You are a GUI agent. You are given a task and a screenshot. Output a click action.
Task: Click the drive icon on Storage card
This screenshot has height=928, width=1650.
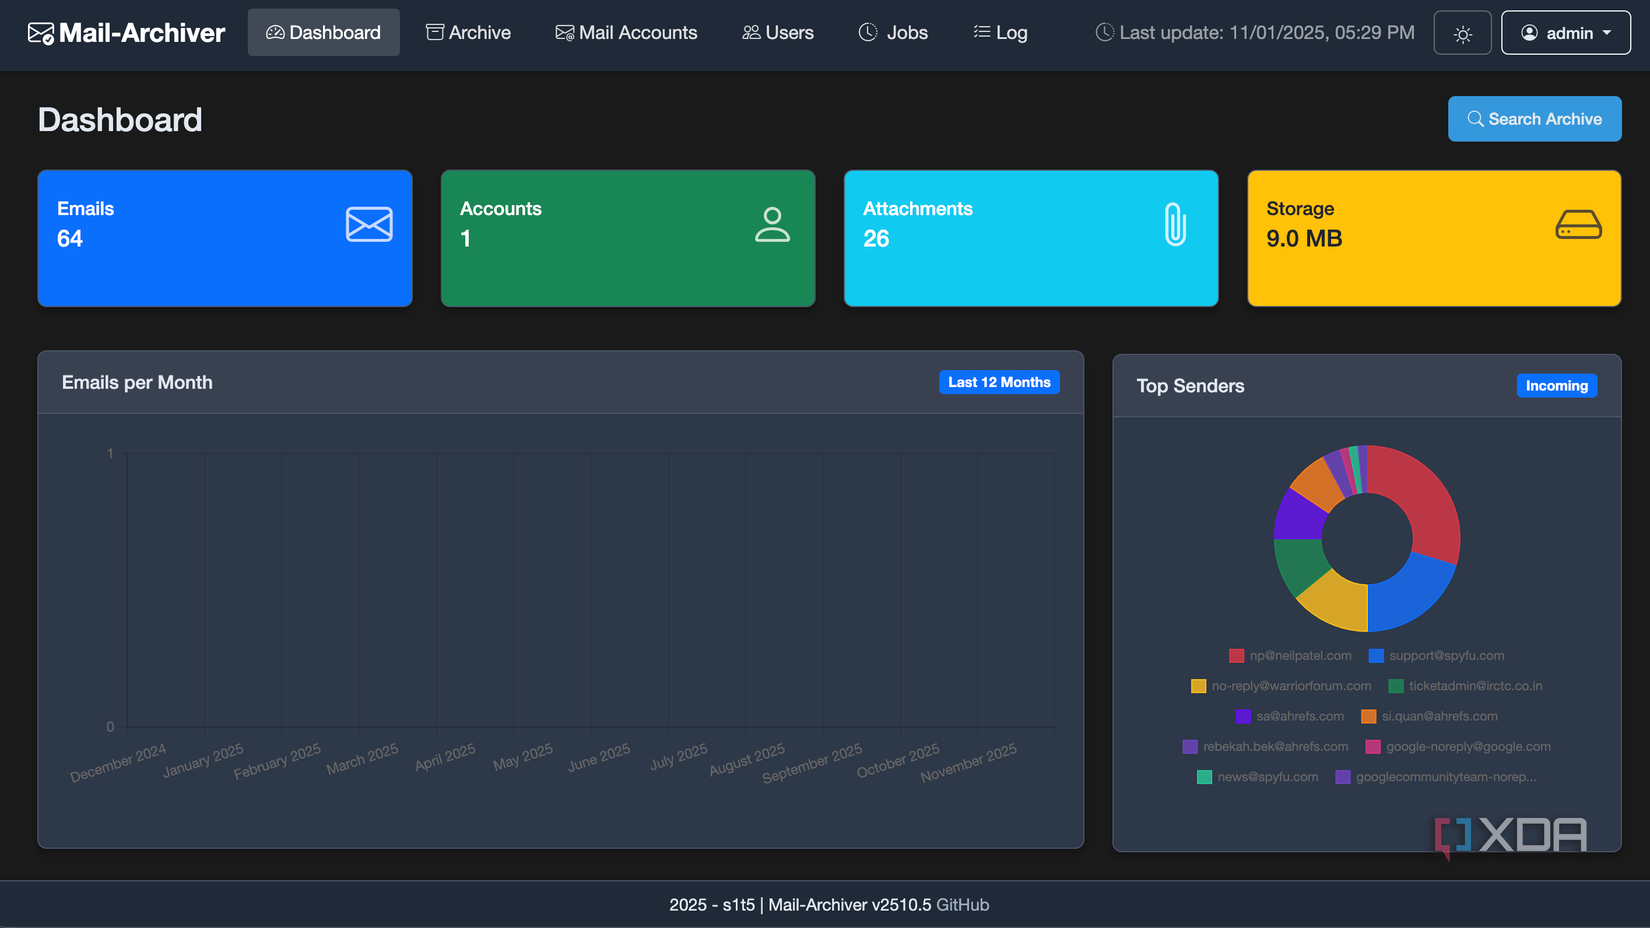point(1578,224)
